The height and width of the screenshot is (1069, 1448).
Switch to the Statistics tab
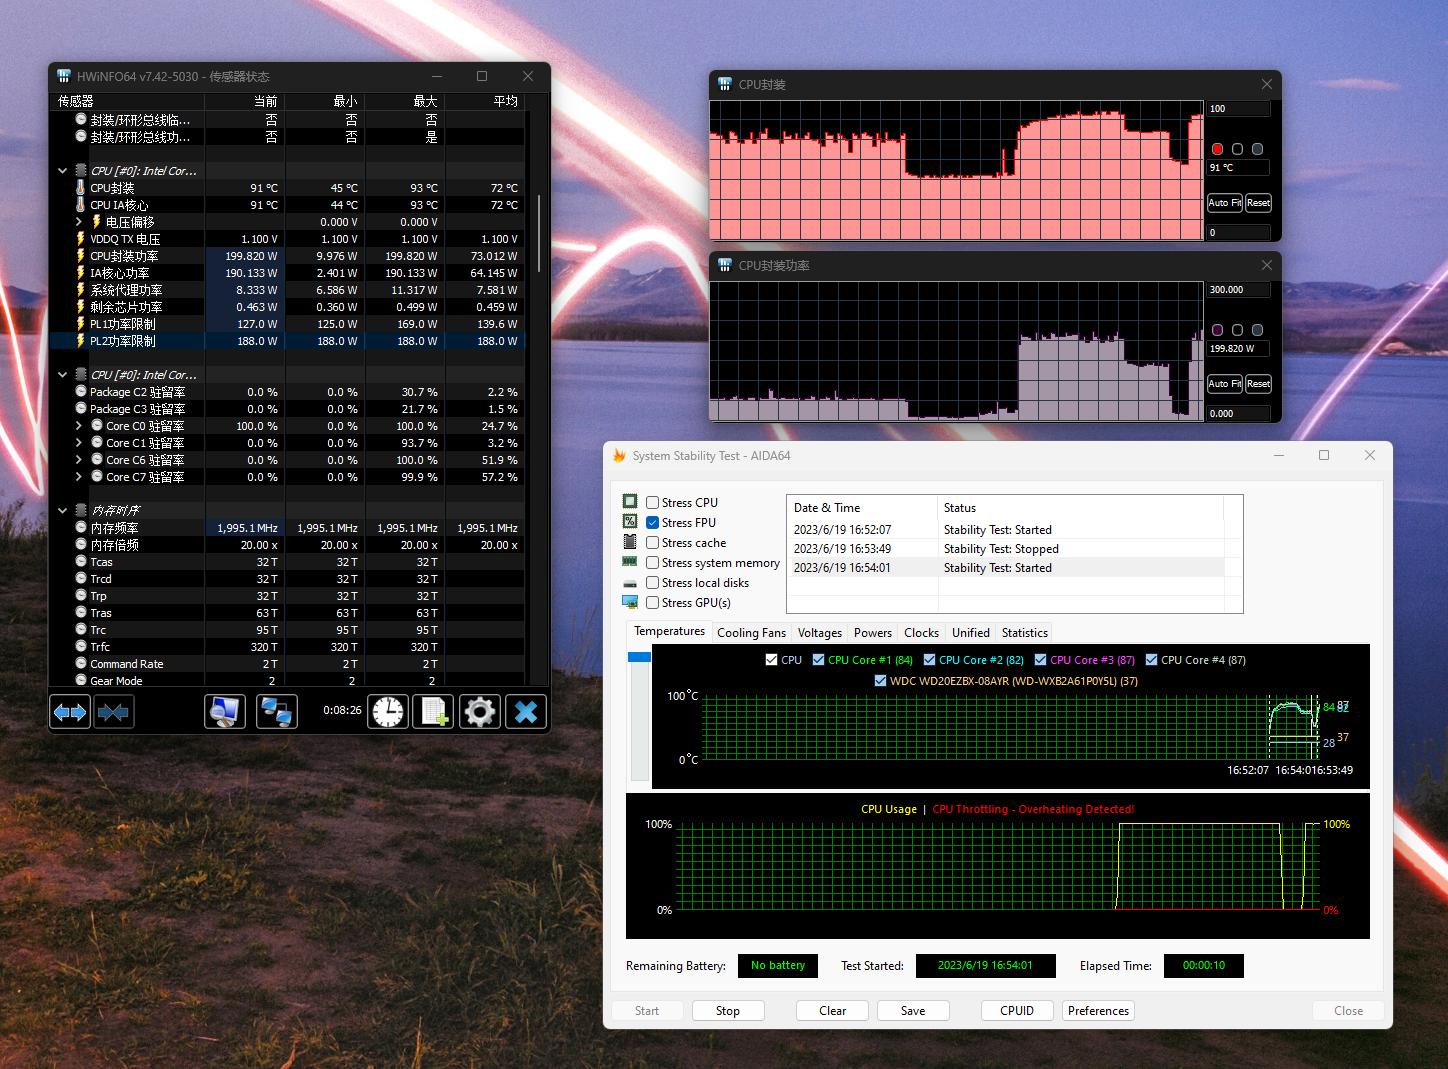point(1024,632)
